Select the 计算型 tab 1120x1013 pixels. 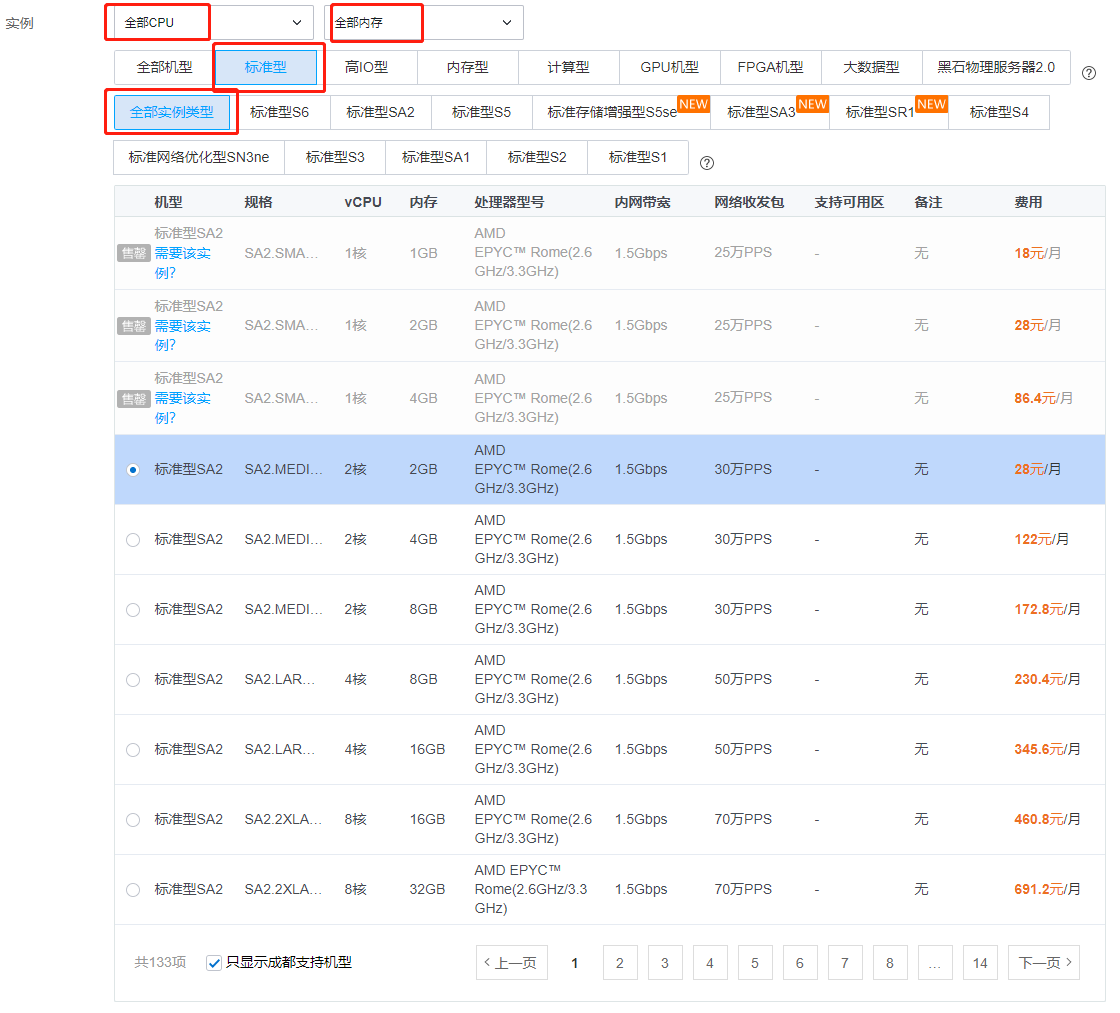point(569,67)
